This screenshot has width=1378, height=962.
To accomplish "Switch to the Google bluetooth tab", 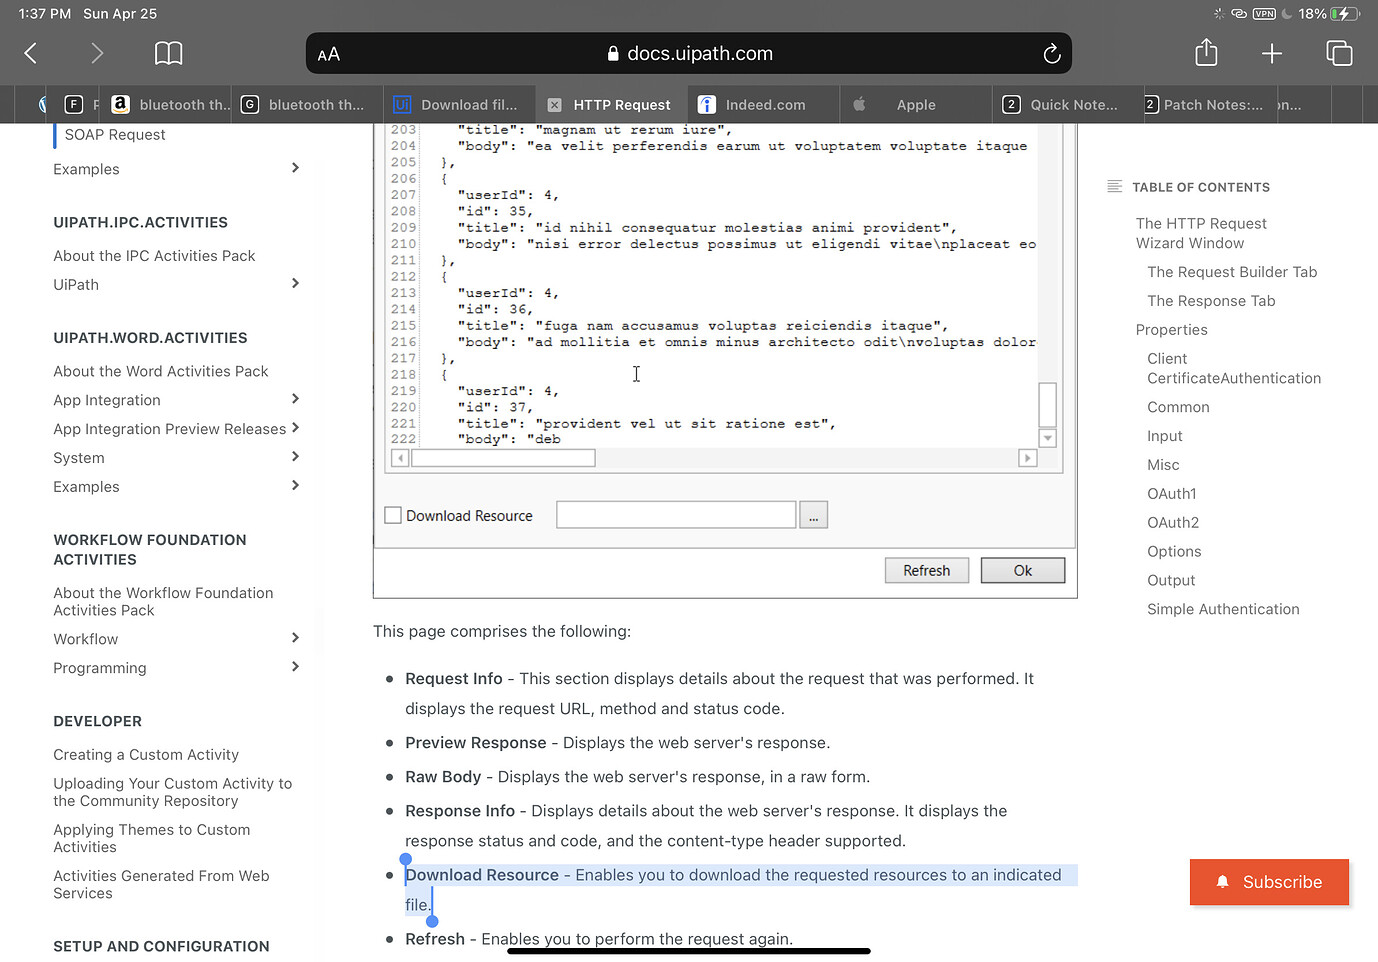I will [x=309, y=105].
